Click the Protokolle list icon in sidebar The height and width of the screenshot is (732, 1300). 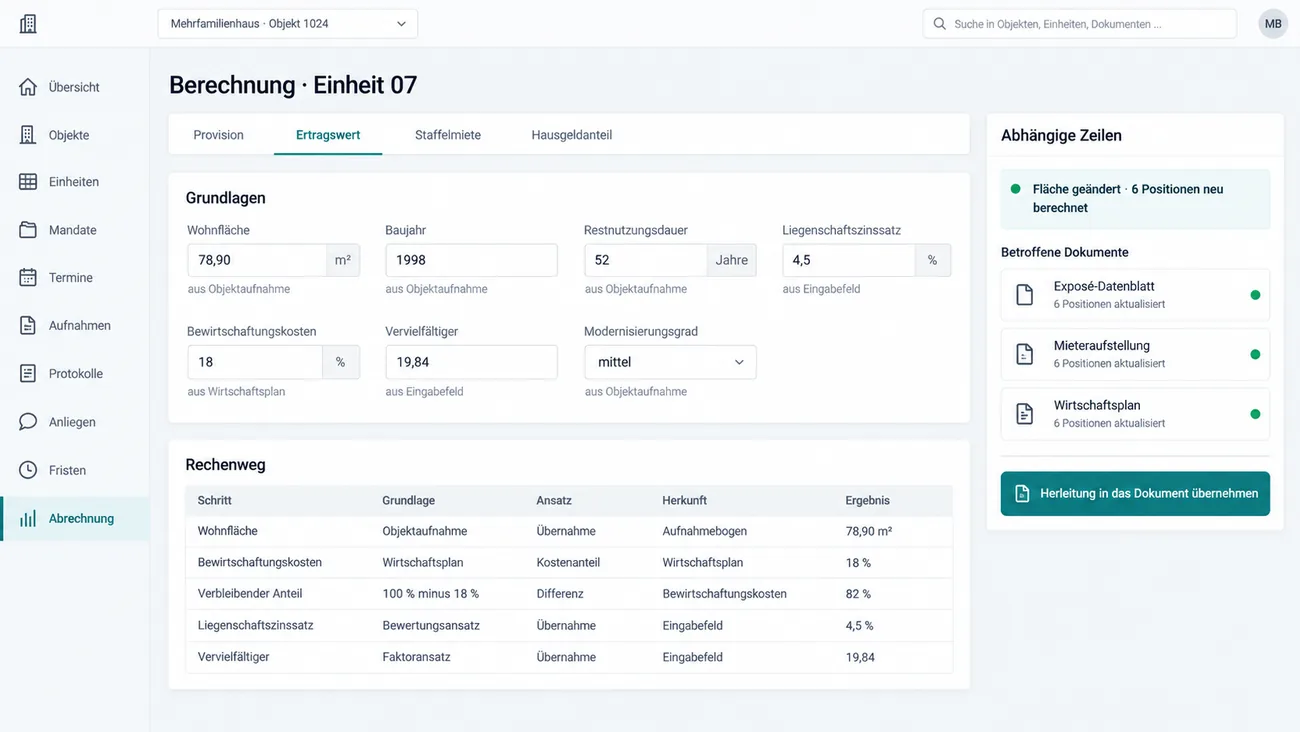click(28, 374)
